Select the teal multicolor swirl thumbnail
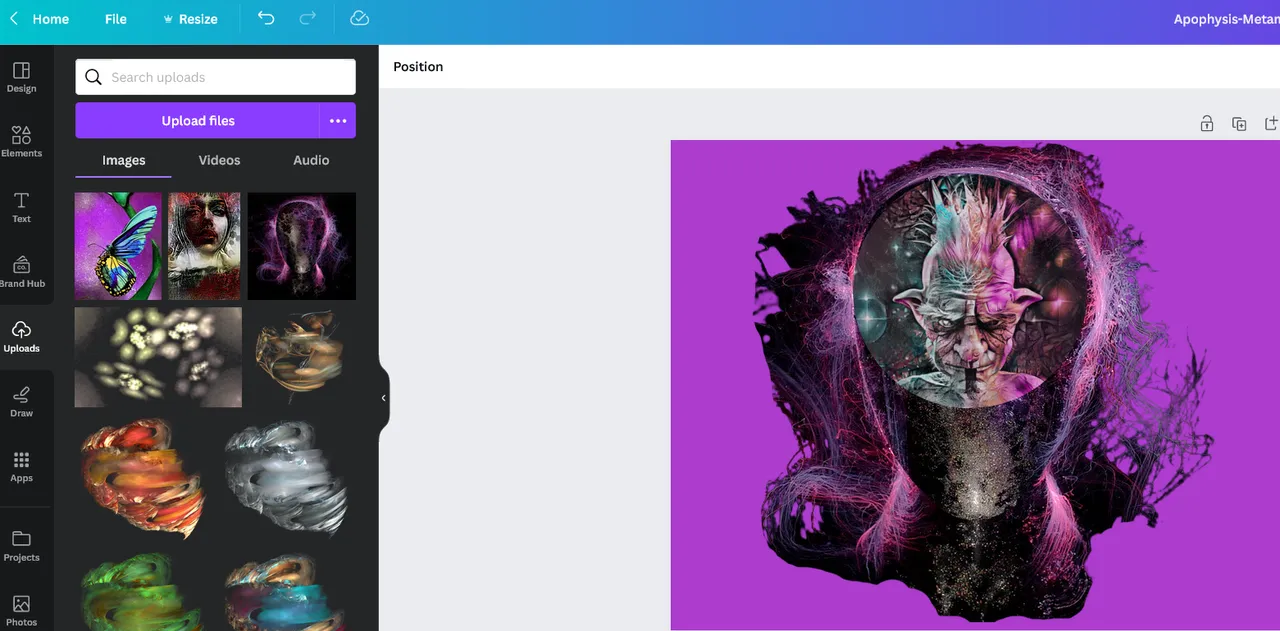This screenshot has width=1280, height=631. click(287, 592)
